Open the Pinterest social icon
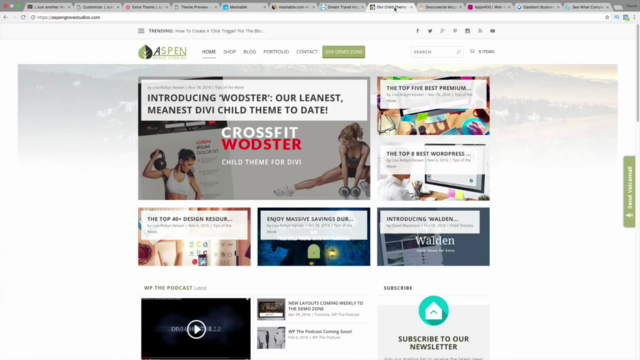 click(455, 31)
